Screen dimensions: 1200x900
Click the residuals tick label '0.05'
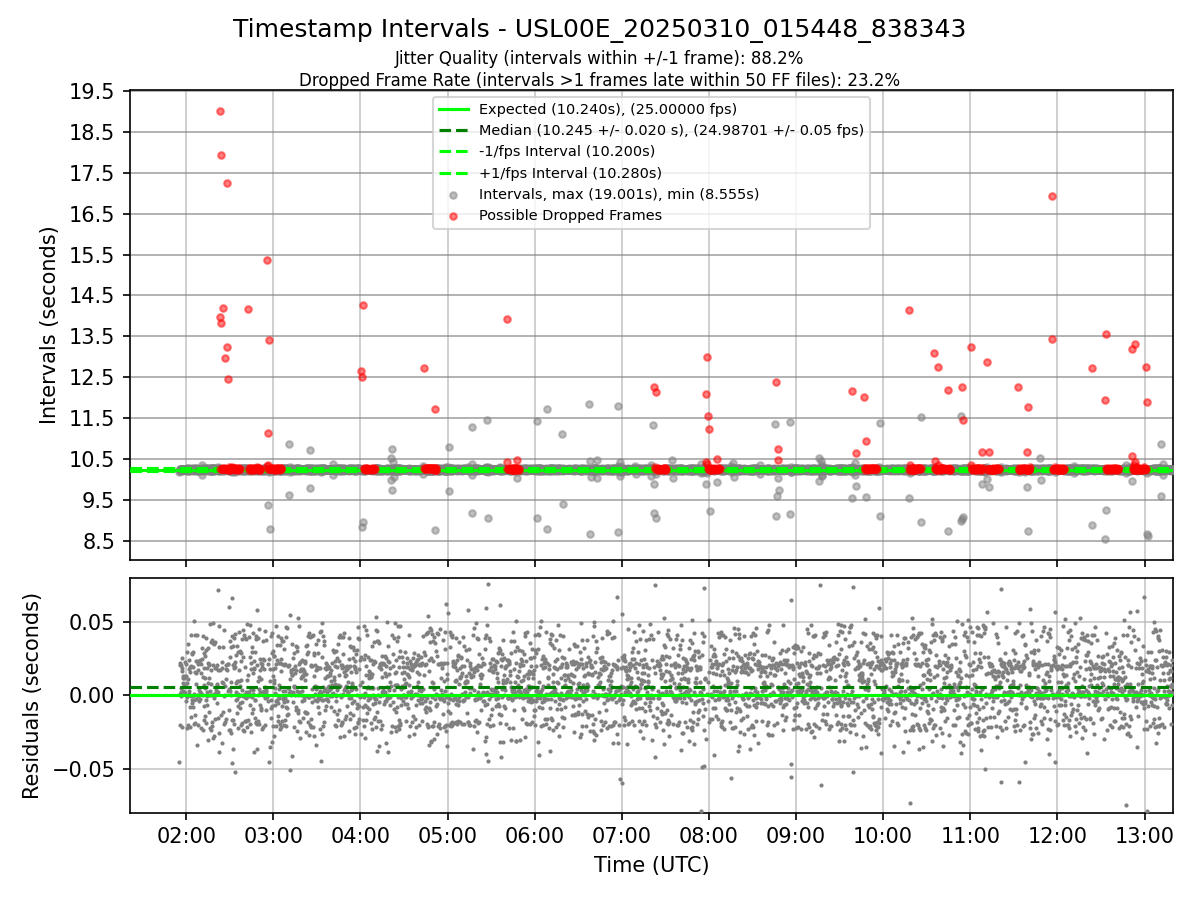[94, 622]
